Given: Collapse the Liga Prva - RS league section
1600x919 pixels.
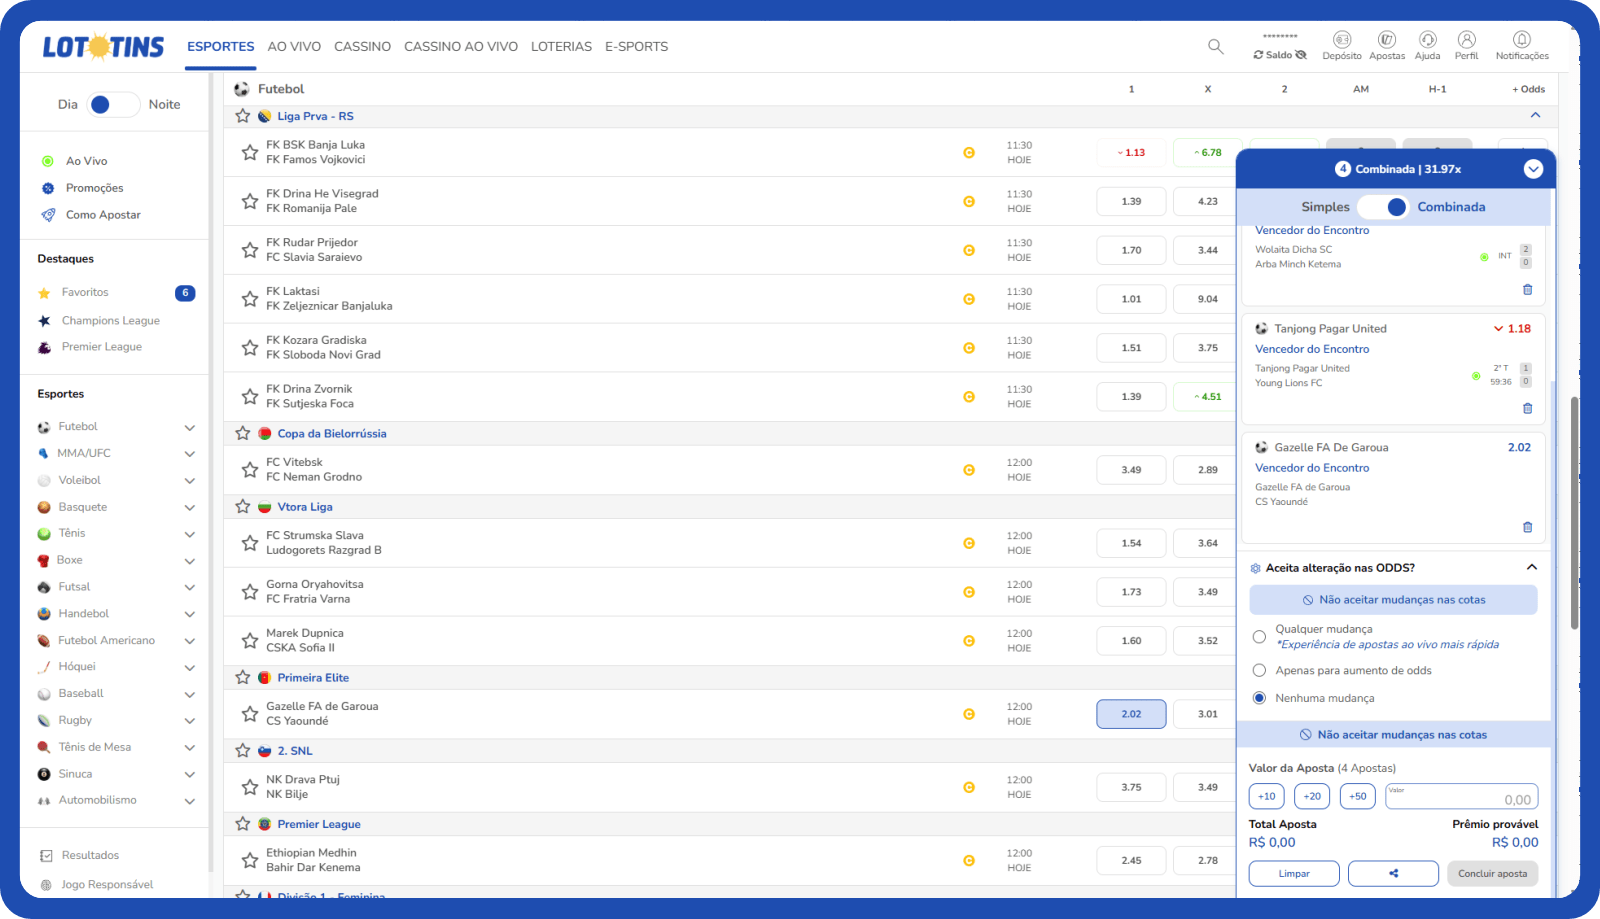Looking at the screenshot, I should 1535,116.
